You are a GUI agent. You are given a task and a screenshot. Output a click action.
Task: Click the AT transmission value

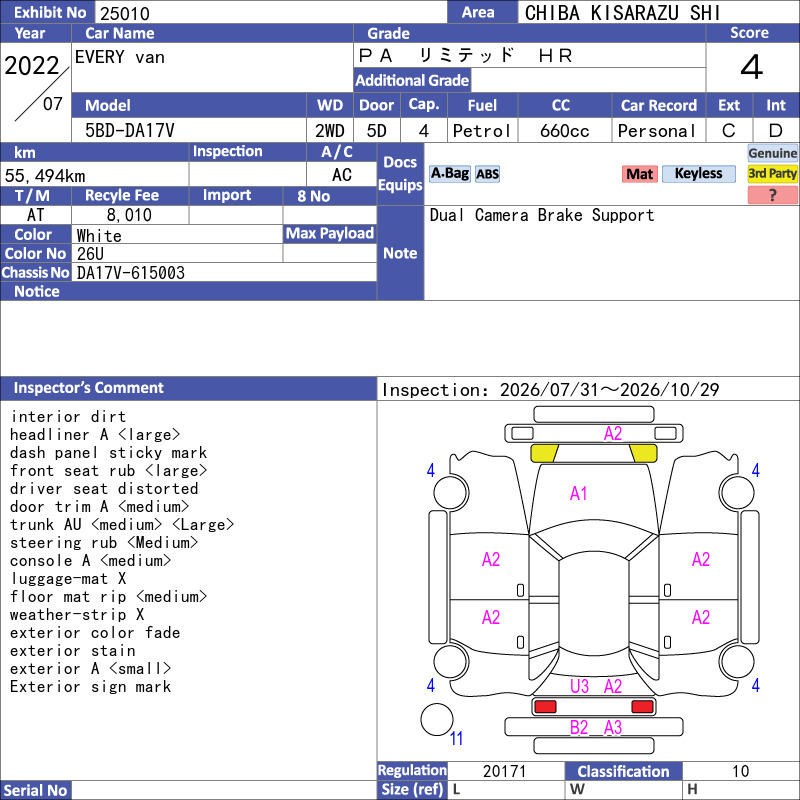[35, 215]
